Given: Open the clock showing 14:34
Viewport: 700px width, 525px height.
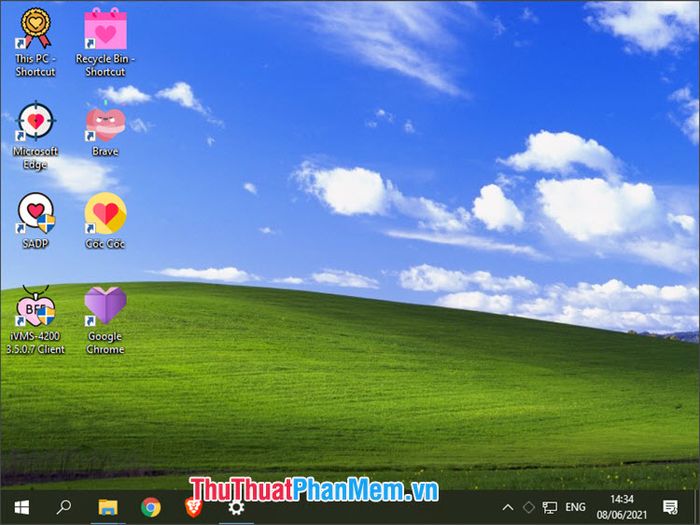Looking at the screenshot, I should (621, 507).
